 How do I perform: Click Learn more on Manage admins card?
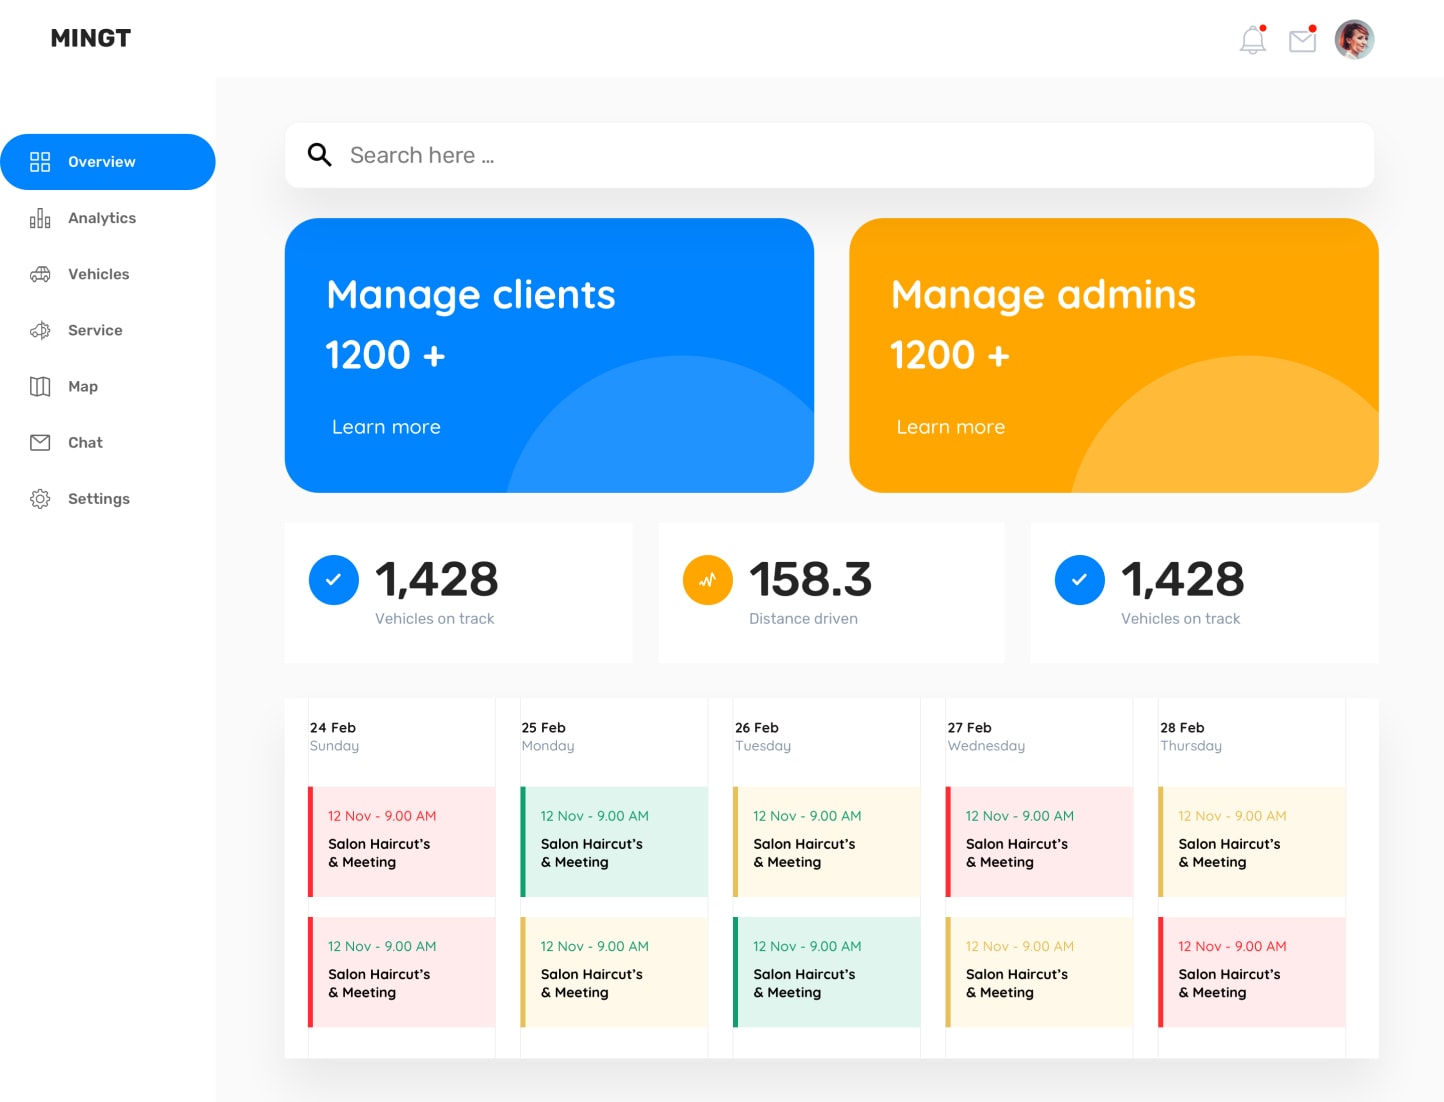[x=950, y=427]
